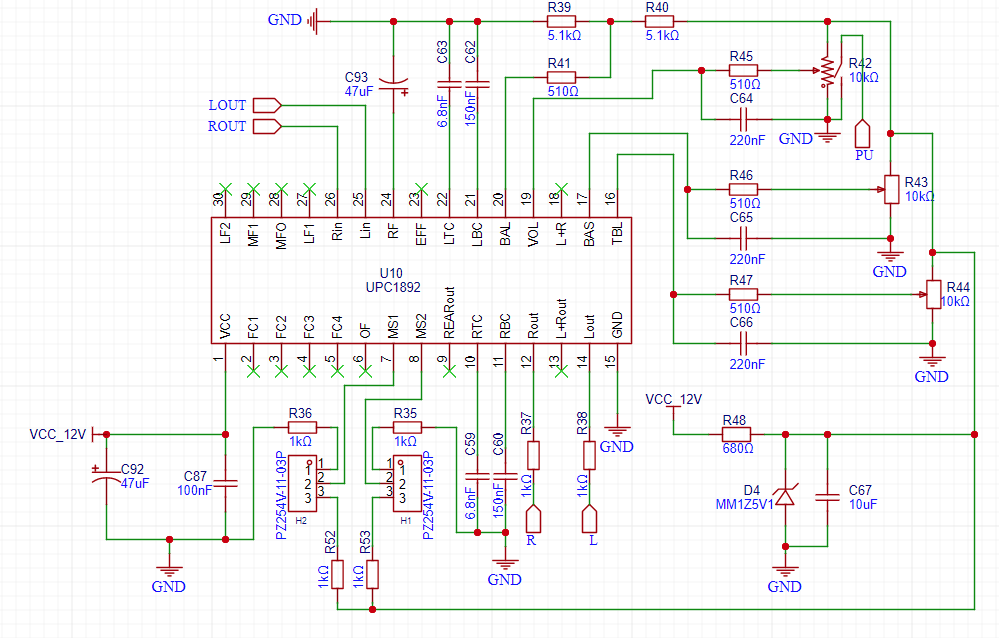Select header H1 connector symbol
Viewport: 999px width, 638px height.
(407, 483)
